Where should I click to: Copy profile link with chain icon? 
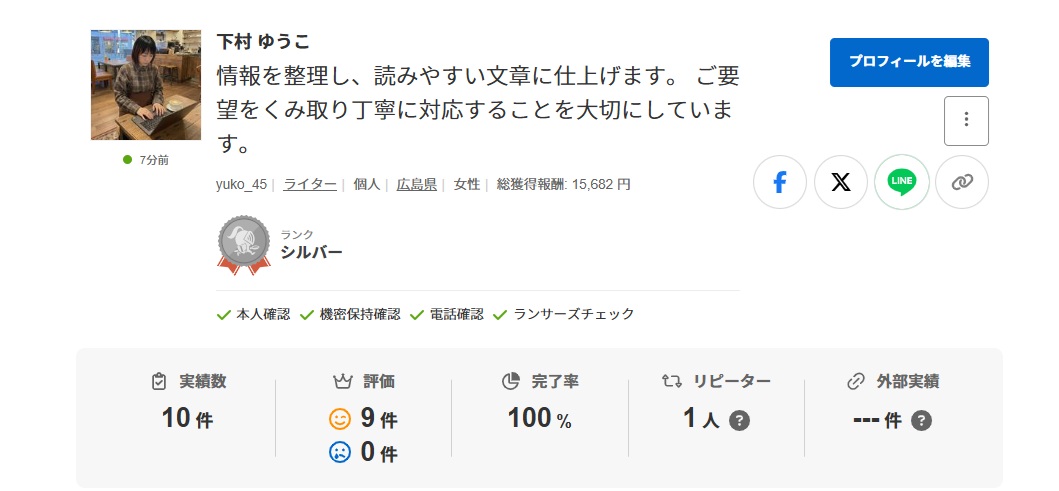tap(961, 182)
